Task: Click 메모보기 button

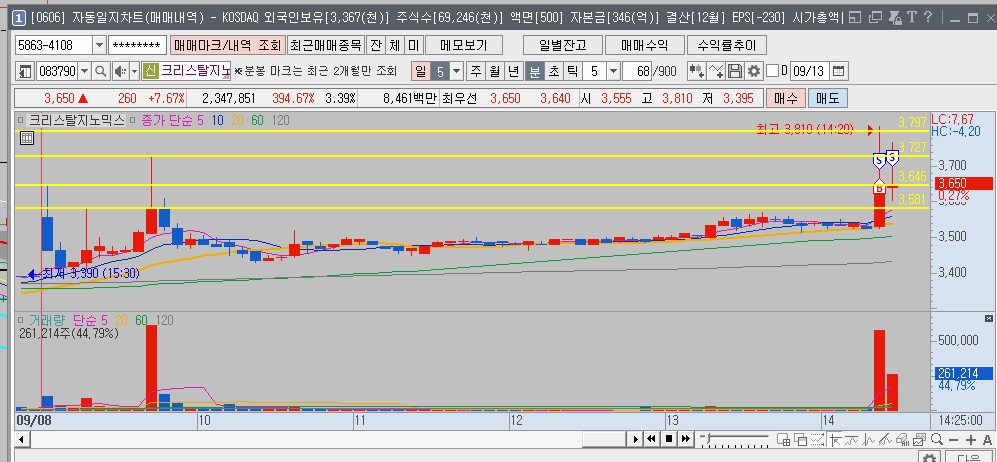Action: (464, 45)
